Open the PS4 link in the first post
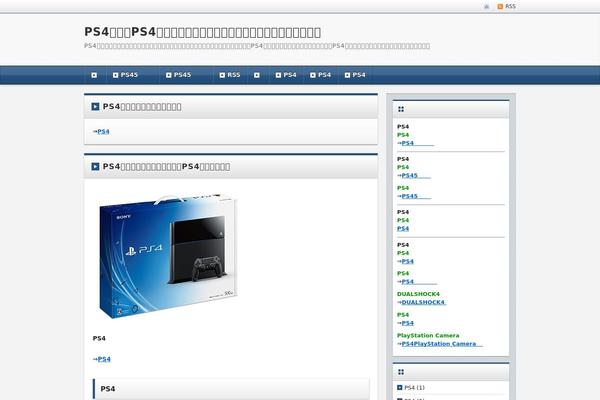This screenshot has height=400, width=600. tap(103, 131)
